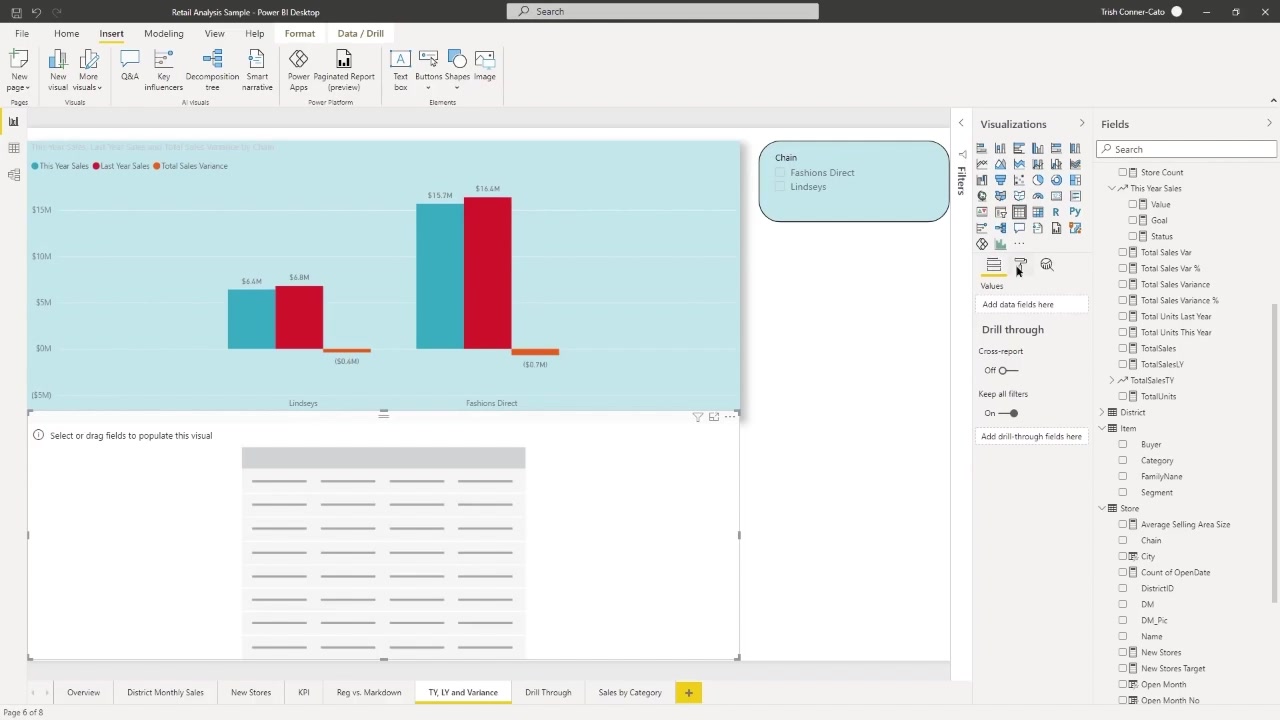Click the filter icon on the table visual
This screenshot has height=720, width=1280.
[698, 417]
